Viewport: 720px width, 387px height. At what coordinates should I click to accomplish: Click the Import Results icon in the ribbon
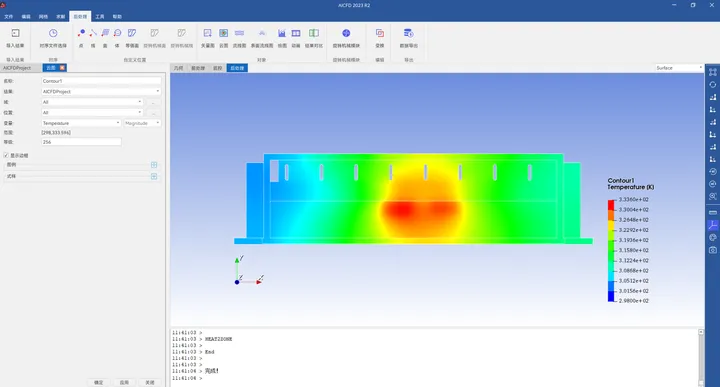pyautogui.click(x=15, y=34)
